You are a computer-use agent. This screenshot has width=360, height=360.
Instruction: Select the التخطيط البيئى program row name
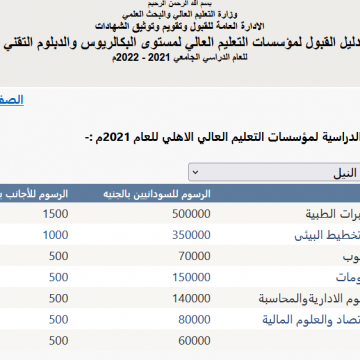327,235
